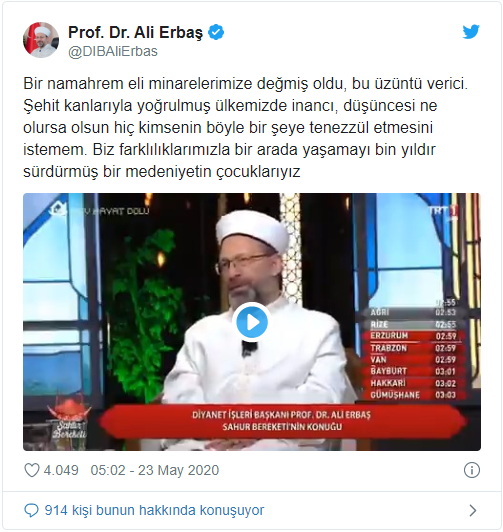Screen dimensions: 503x532
Task: Like the tweet with heart icon
Action: [32, 470]
